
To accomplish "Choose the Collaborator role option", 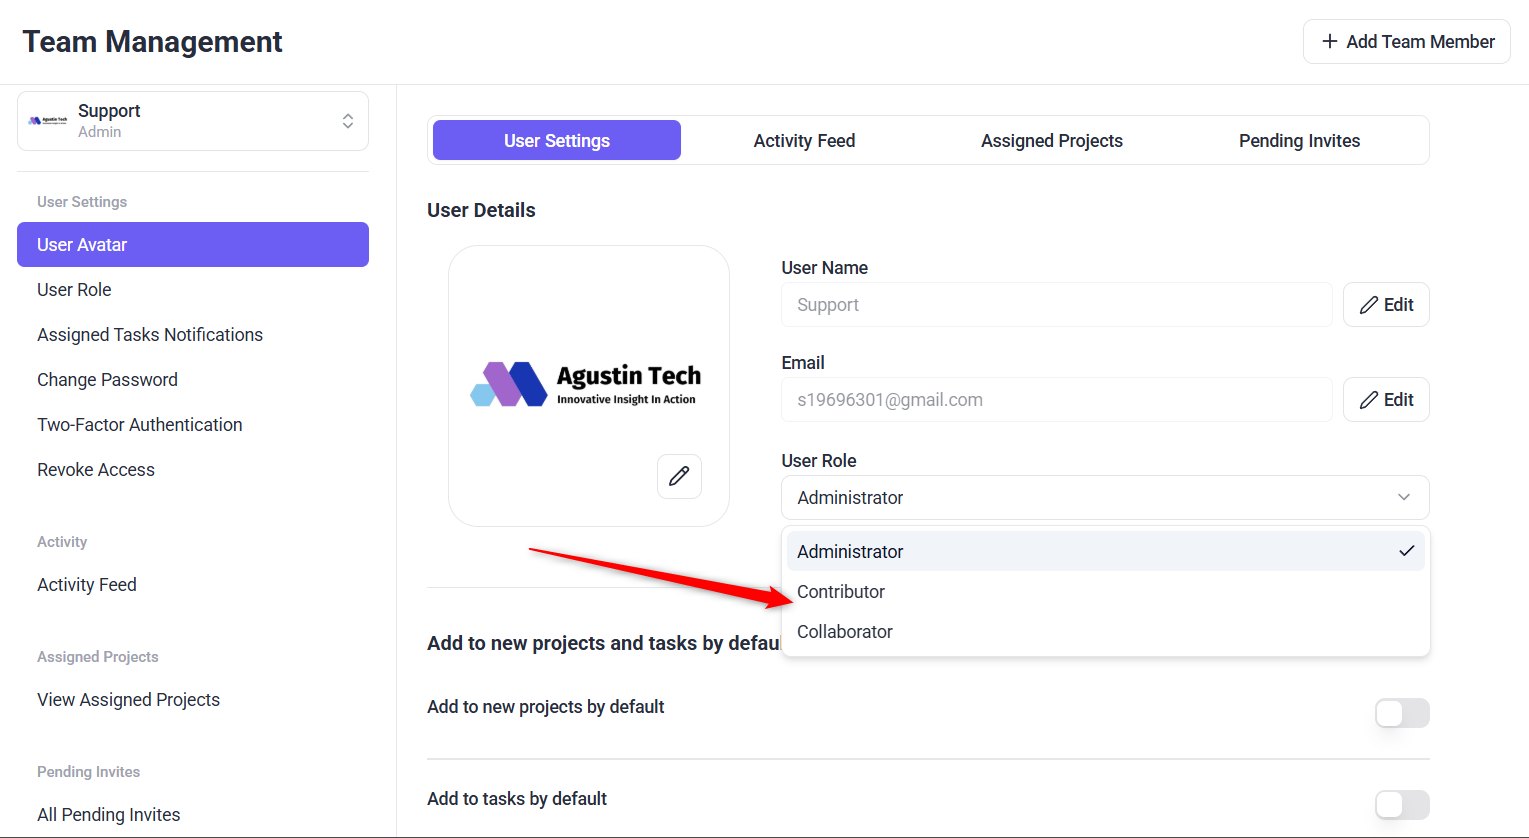I will pyautogui.click(x=845, y=632).
